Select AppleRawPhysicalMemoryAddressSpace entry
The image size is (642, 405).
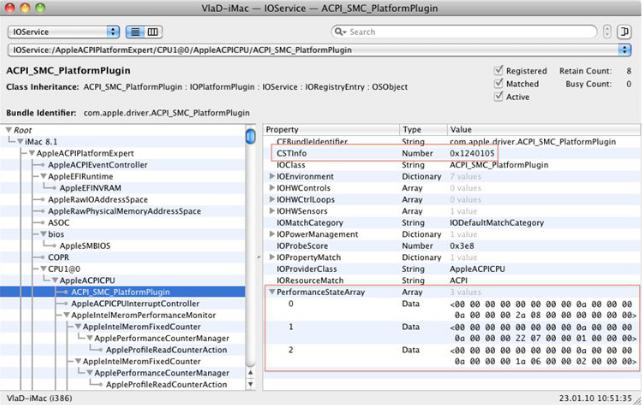click(124, 211)
